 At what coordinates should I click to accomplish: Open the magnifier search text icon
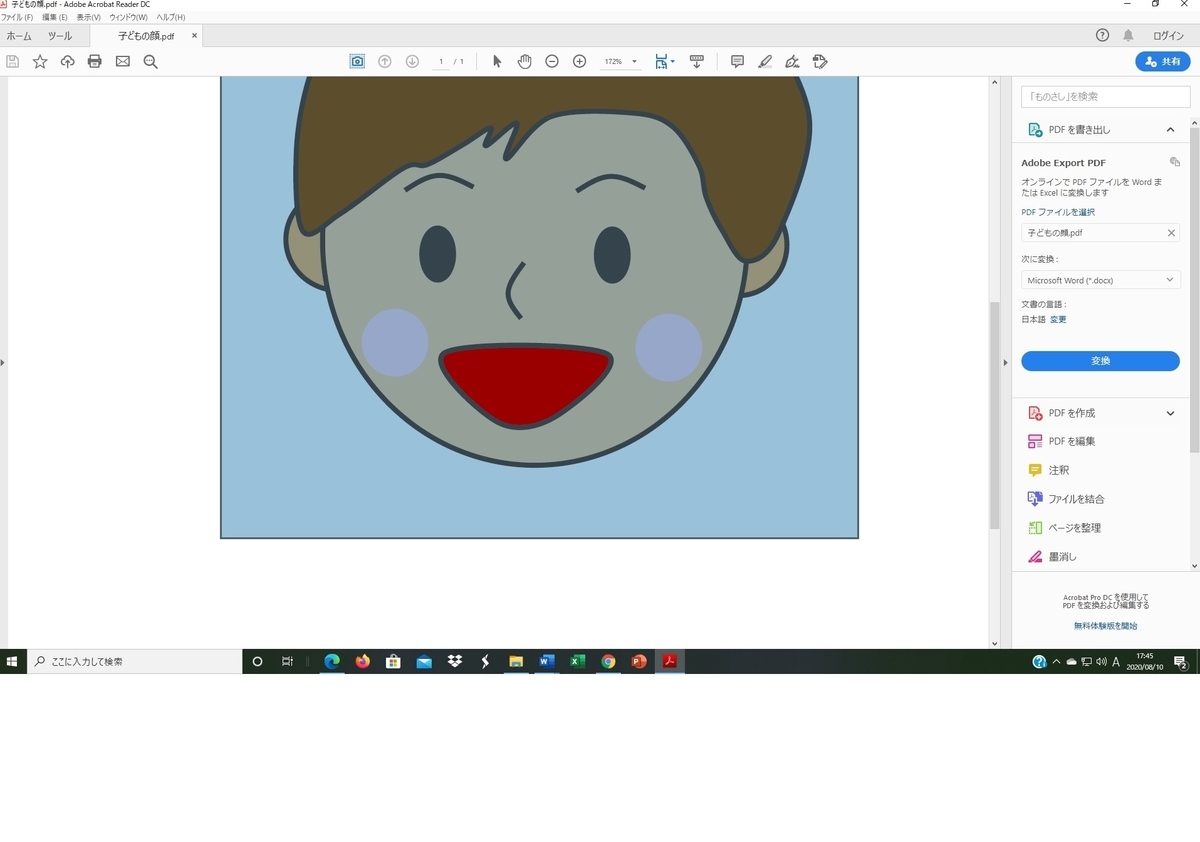[151, 62]
